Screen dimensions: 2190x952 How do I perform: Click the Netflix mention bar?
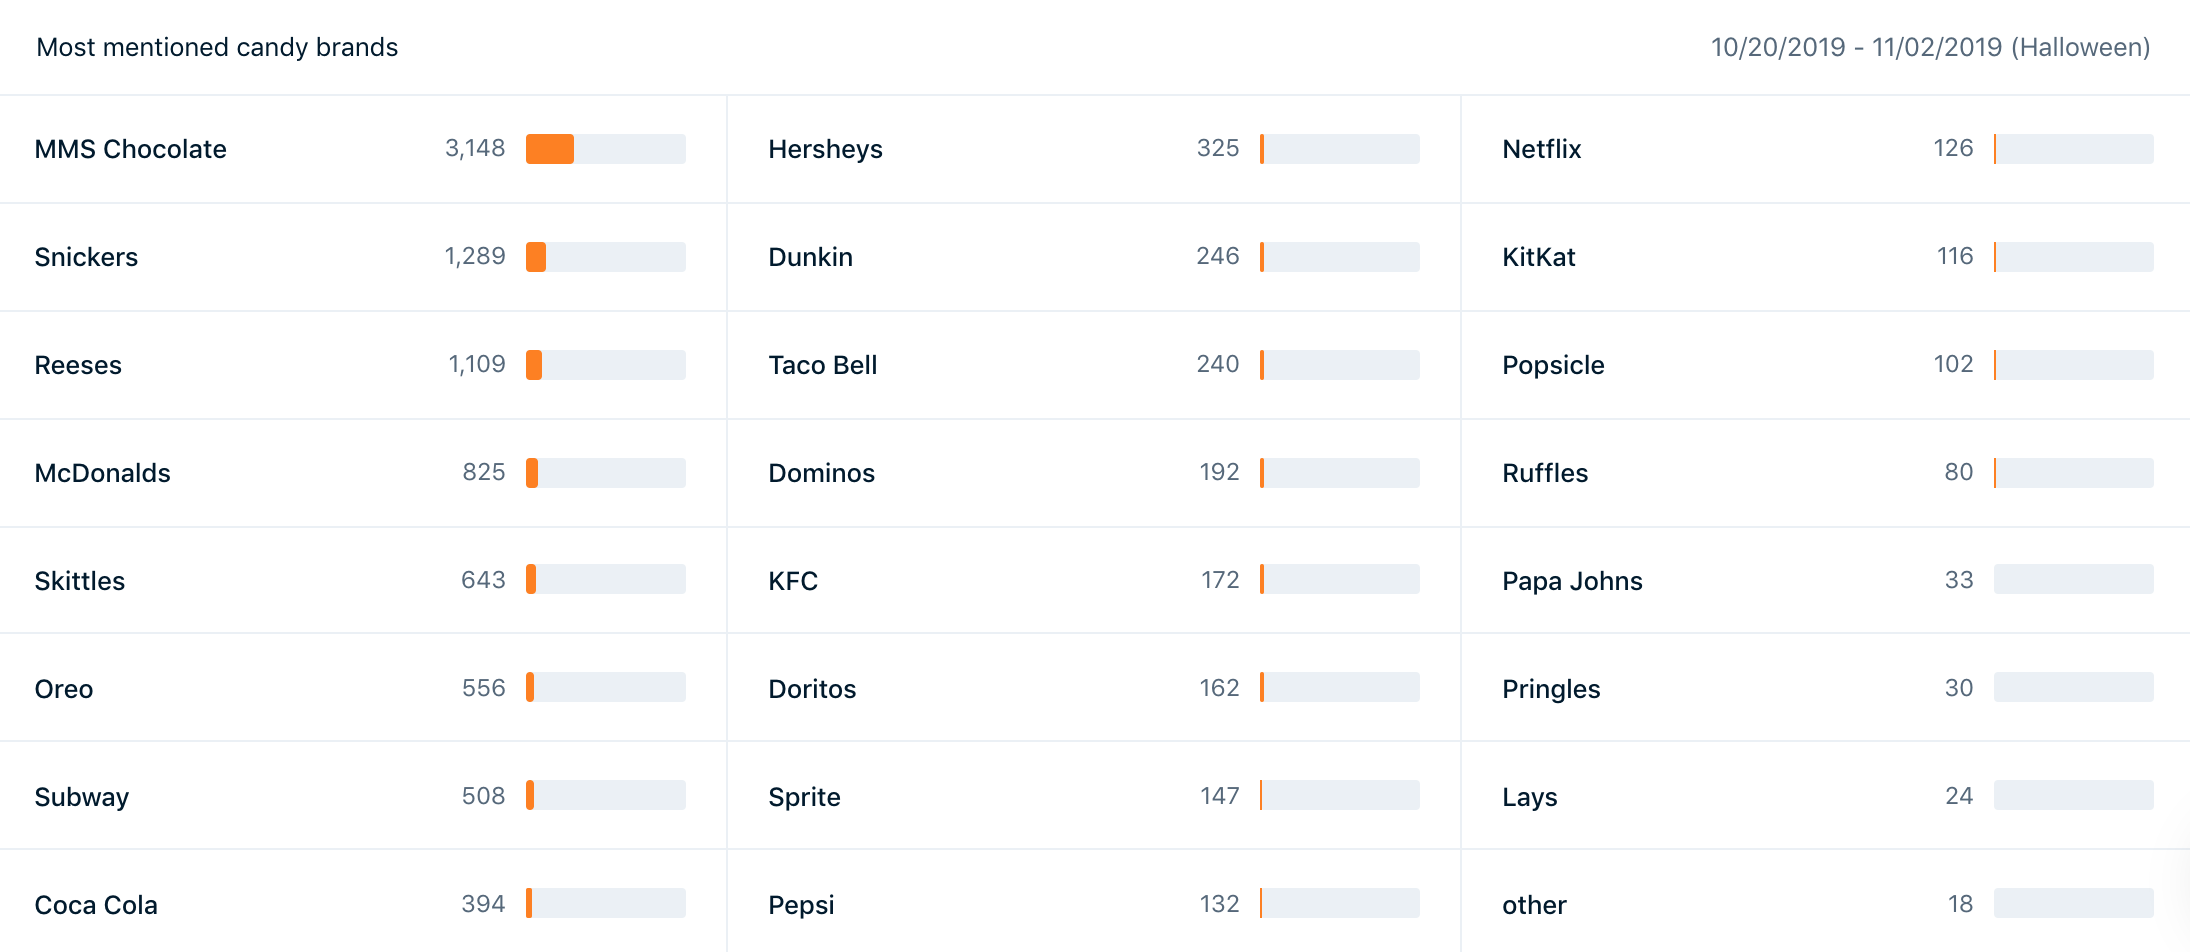coord(2073,149)
